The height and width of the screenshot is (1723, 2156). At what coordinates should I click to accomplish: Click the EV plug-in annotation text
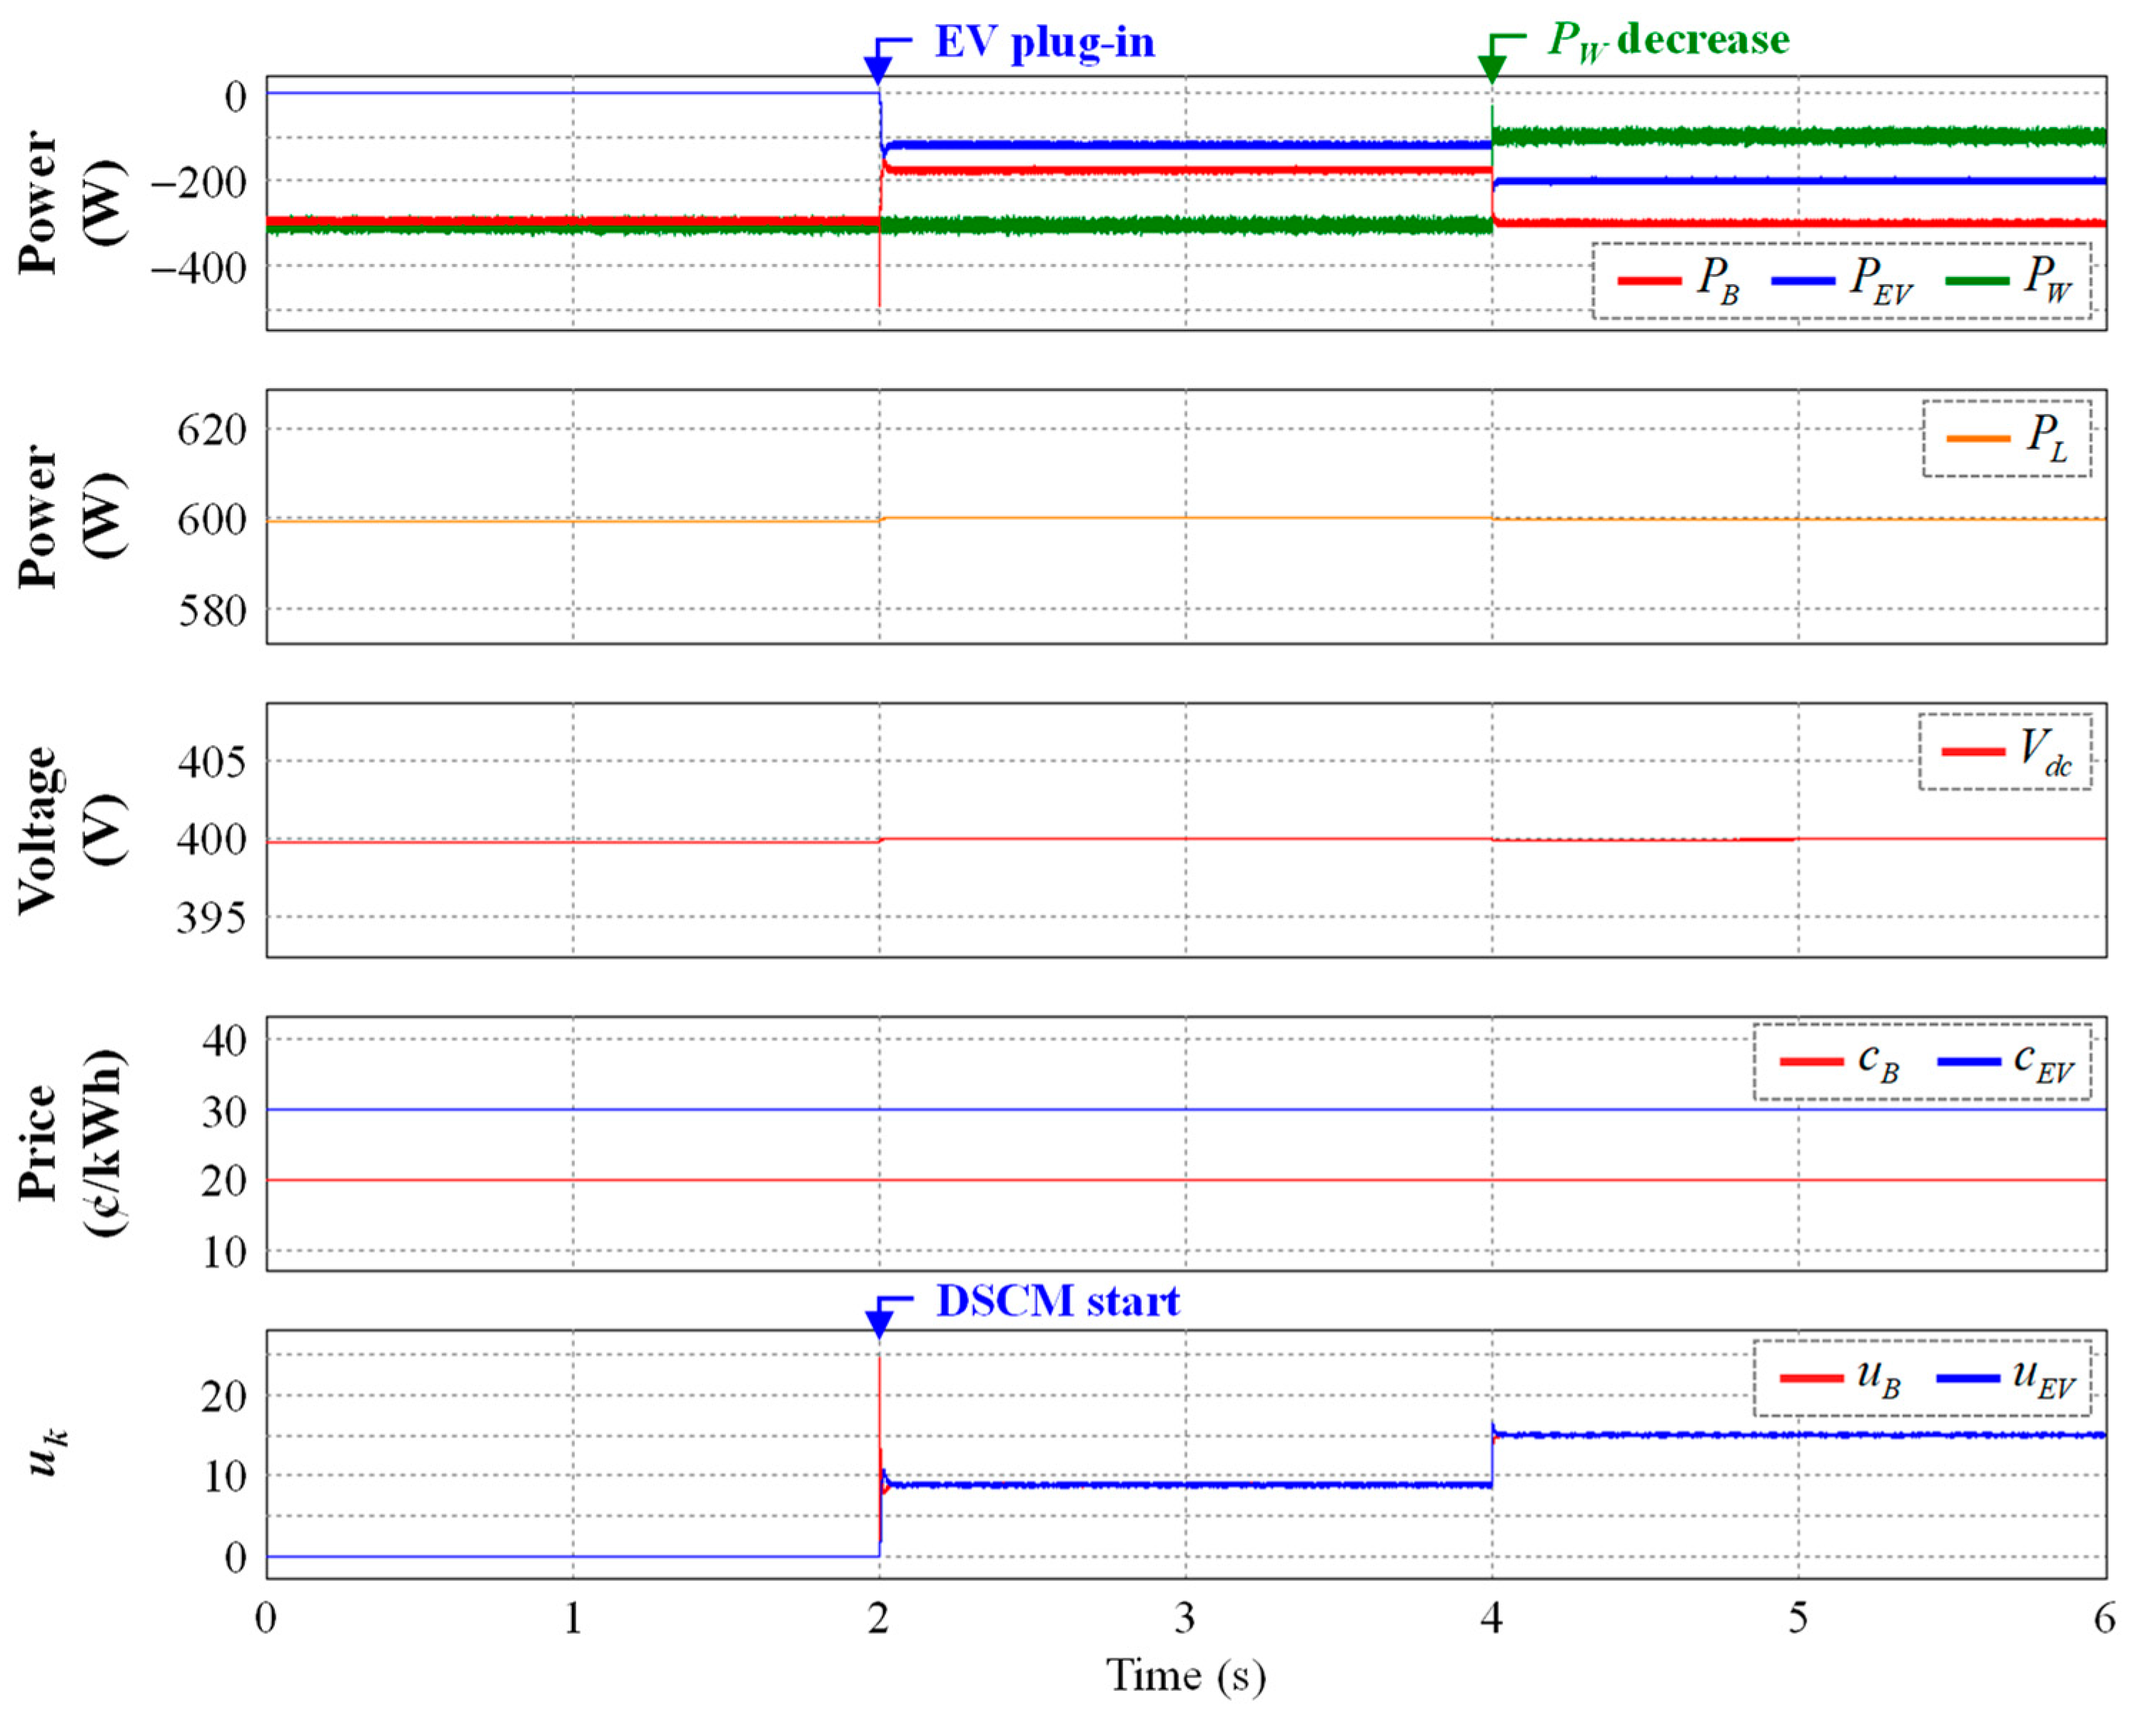point(1044,43)
